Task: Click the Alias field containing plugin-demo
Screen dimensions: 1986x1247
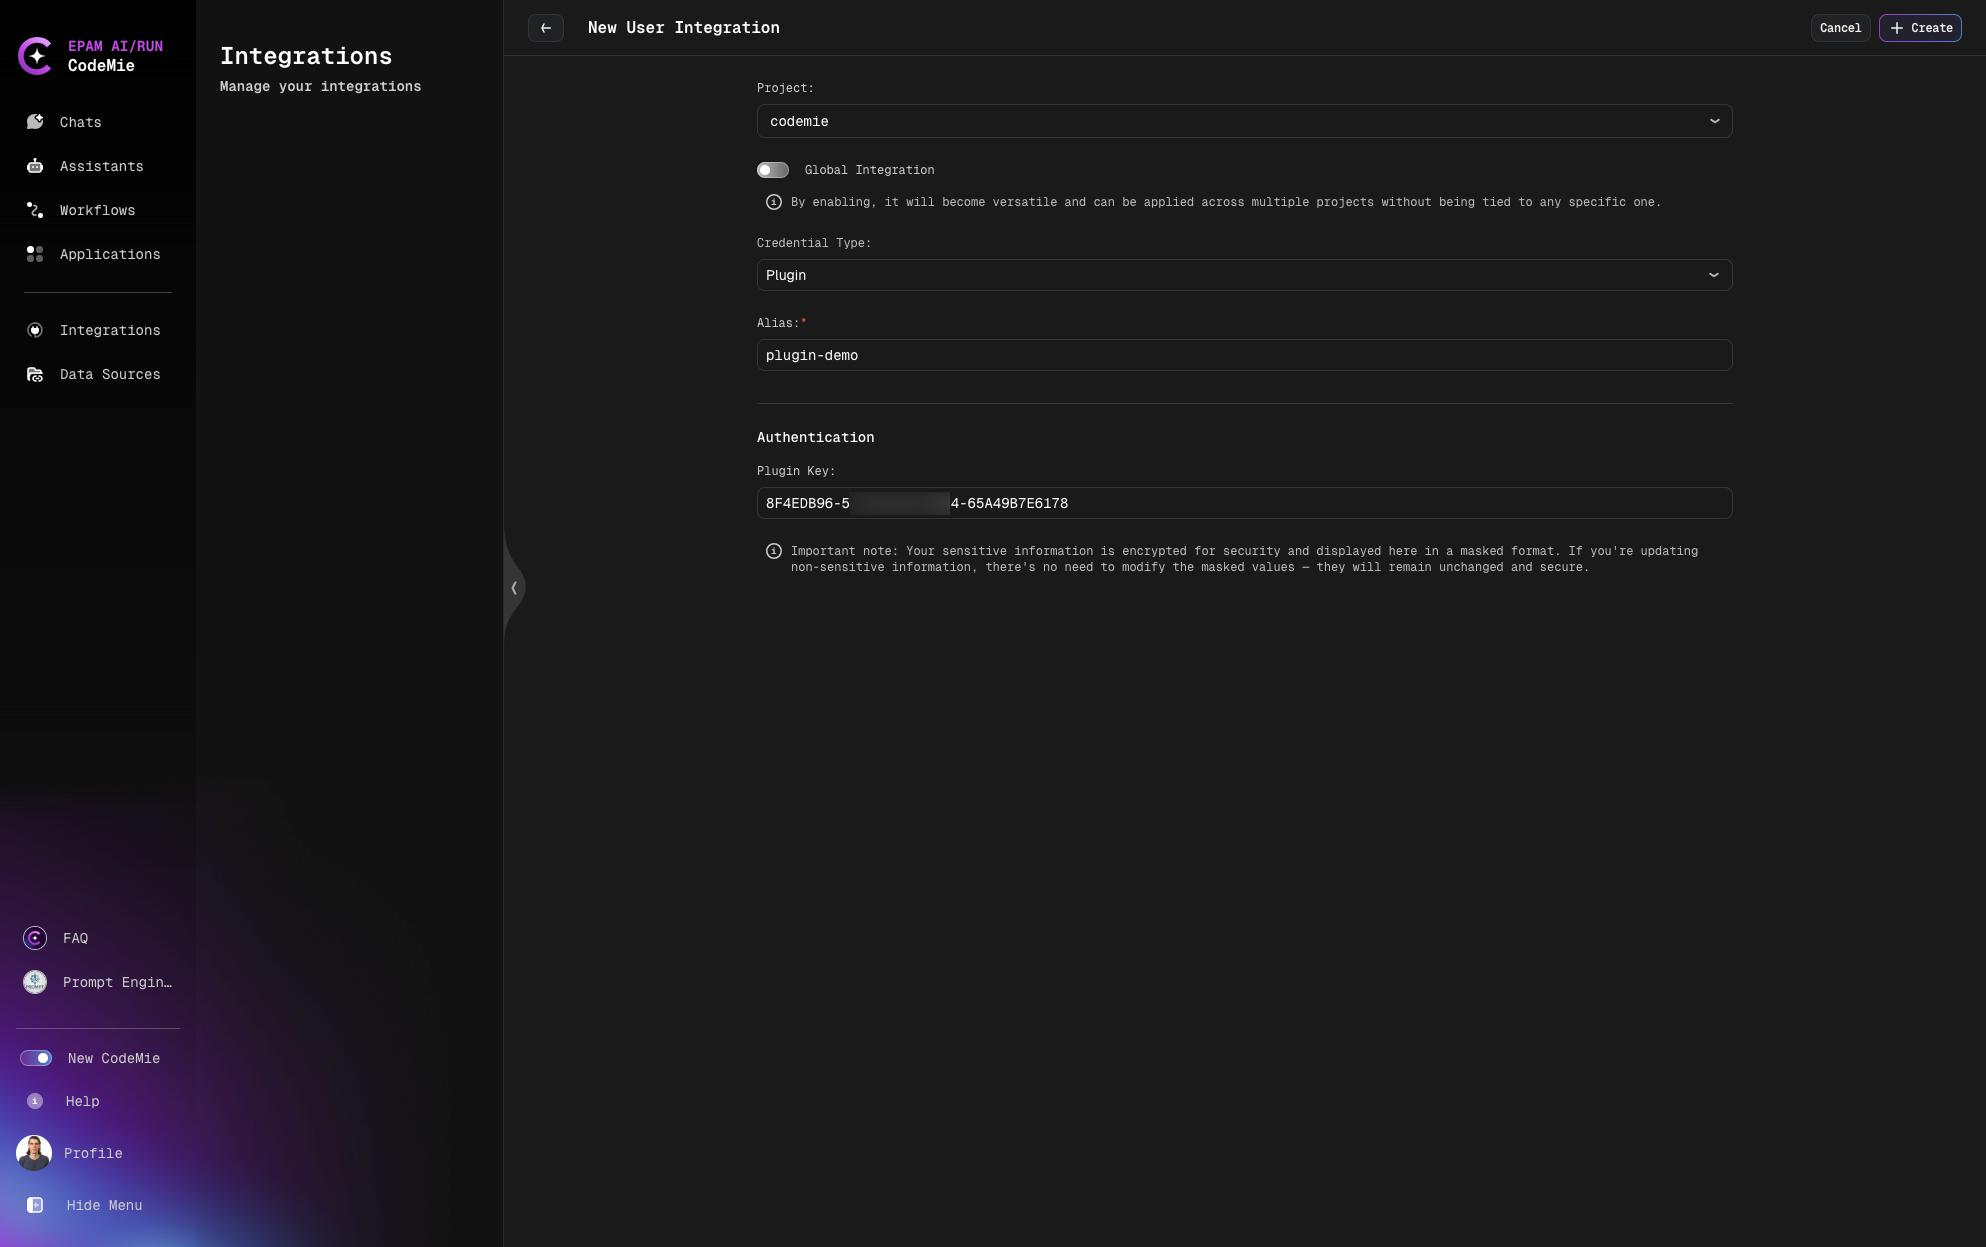Action: coord(1243,355)
